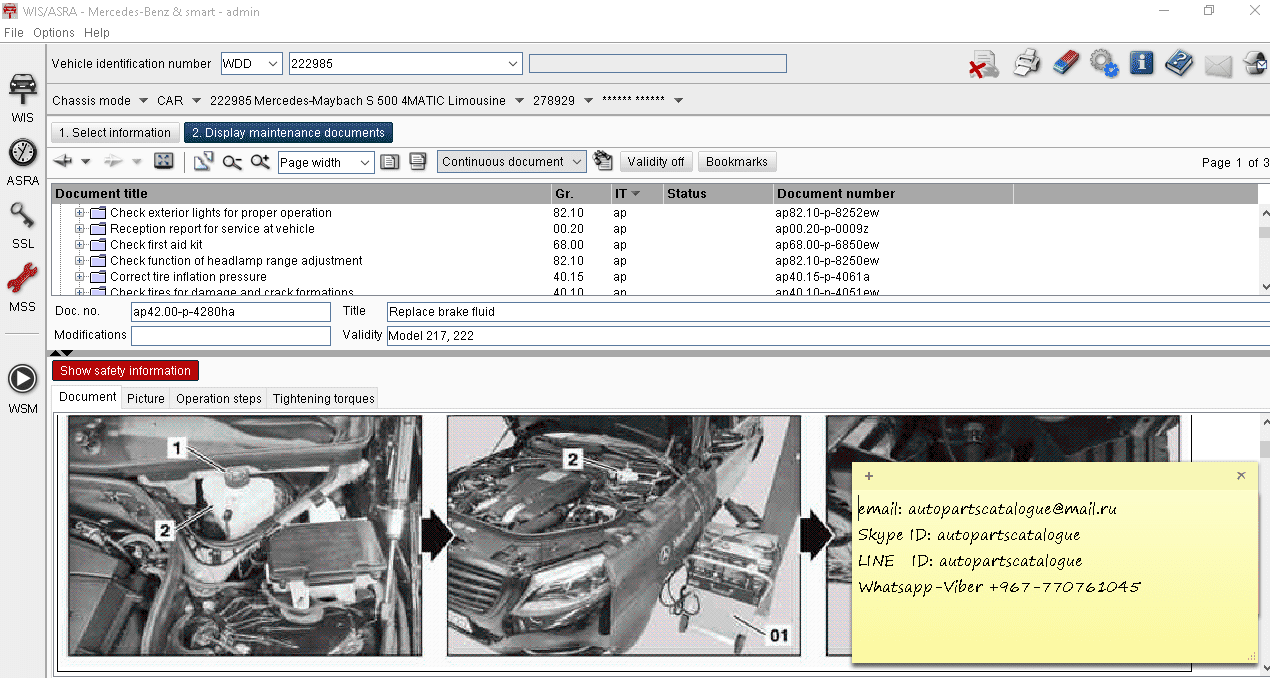Click the Doc. no. input field
Image resolution: width=1270 pixels, height=678 pixels.
[x=230, y=312]
